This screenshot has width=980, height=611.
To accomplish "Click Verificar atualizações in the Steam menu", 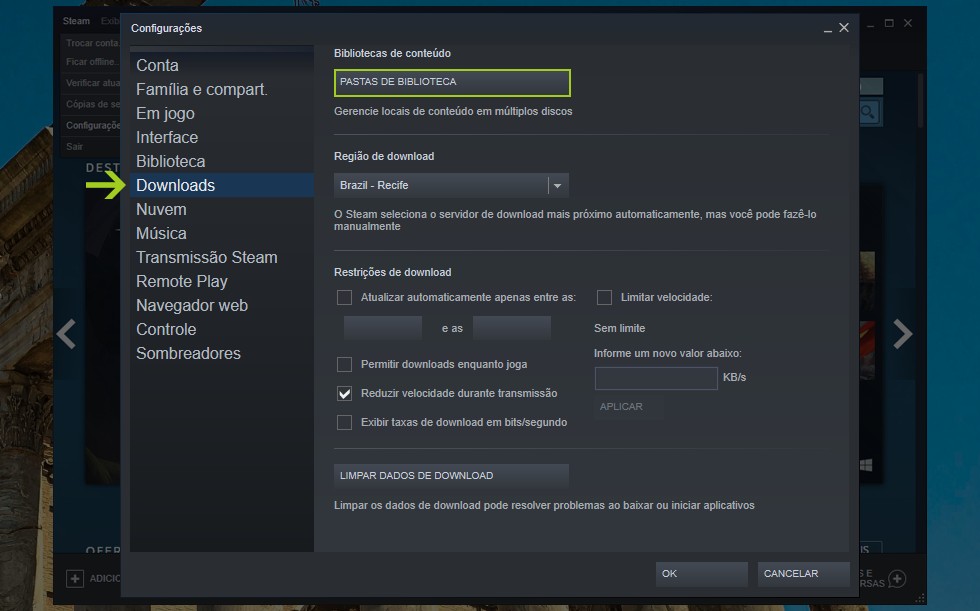I will (x=92, y=83).
